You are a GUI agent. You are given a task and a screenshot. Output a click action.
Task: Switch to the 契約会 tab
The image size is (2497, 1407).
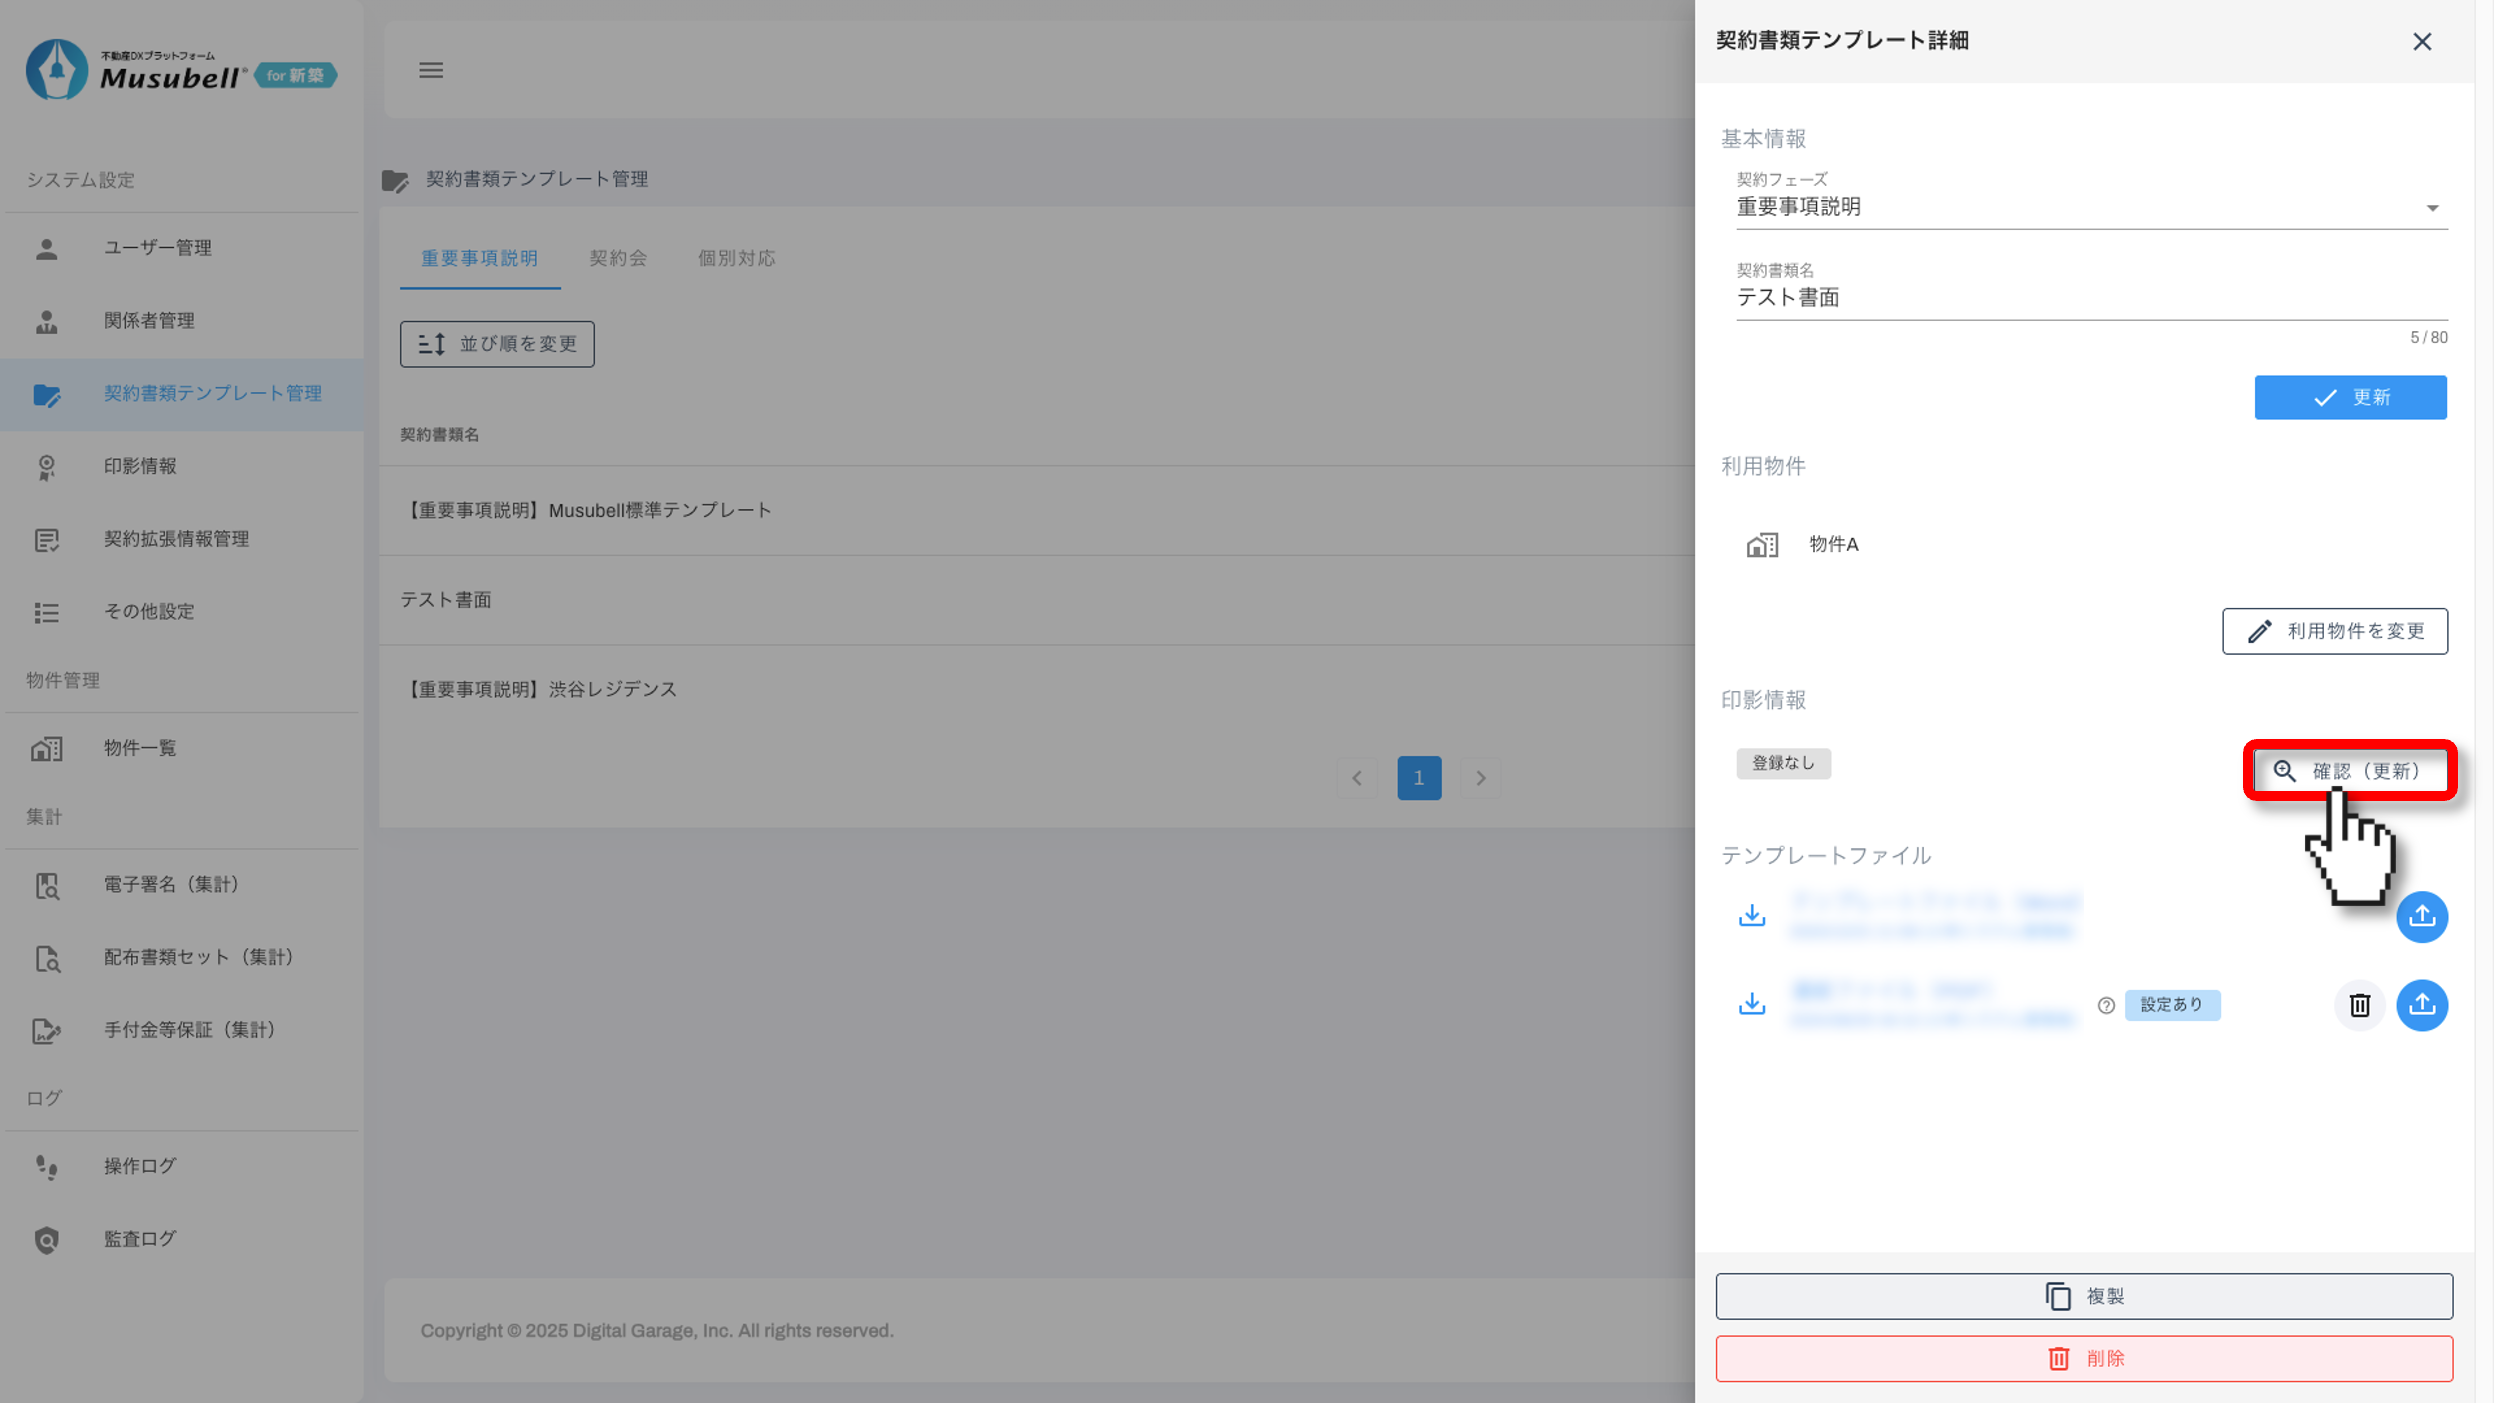pyautogui.click(x=618, y=258)
